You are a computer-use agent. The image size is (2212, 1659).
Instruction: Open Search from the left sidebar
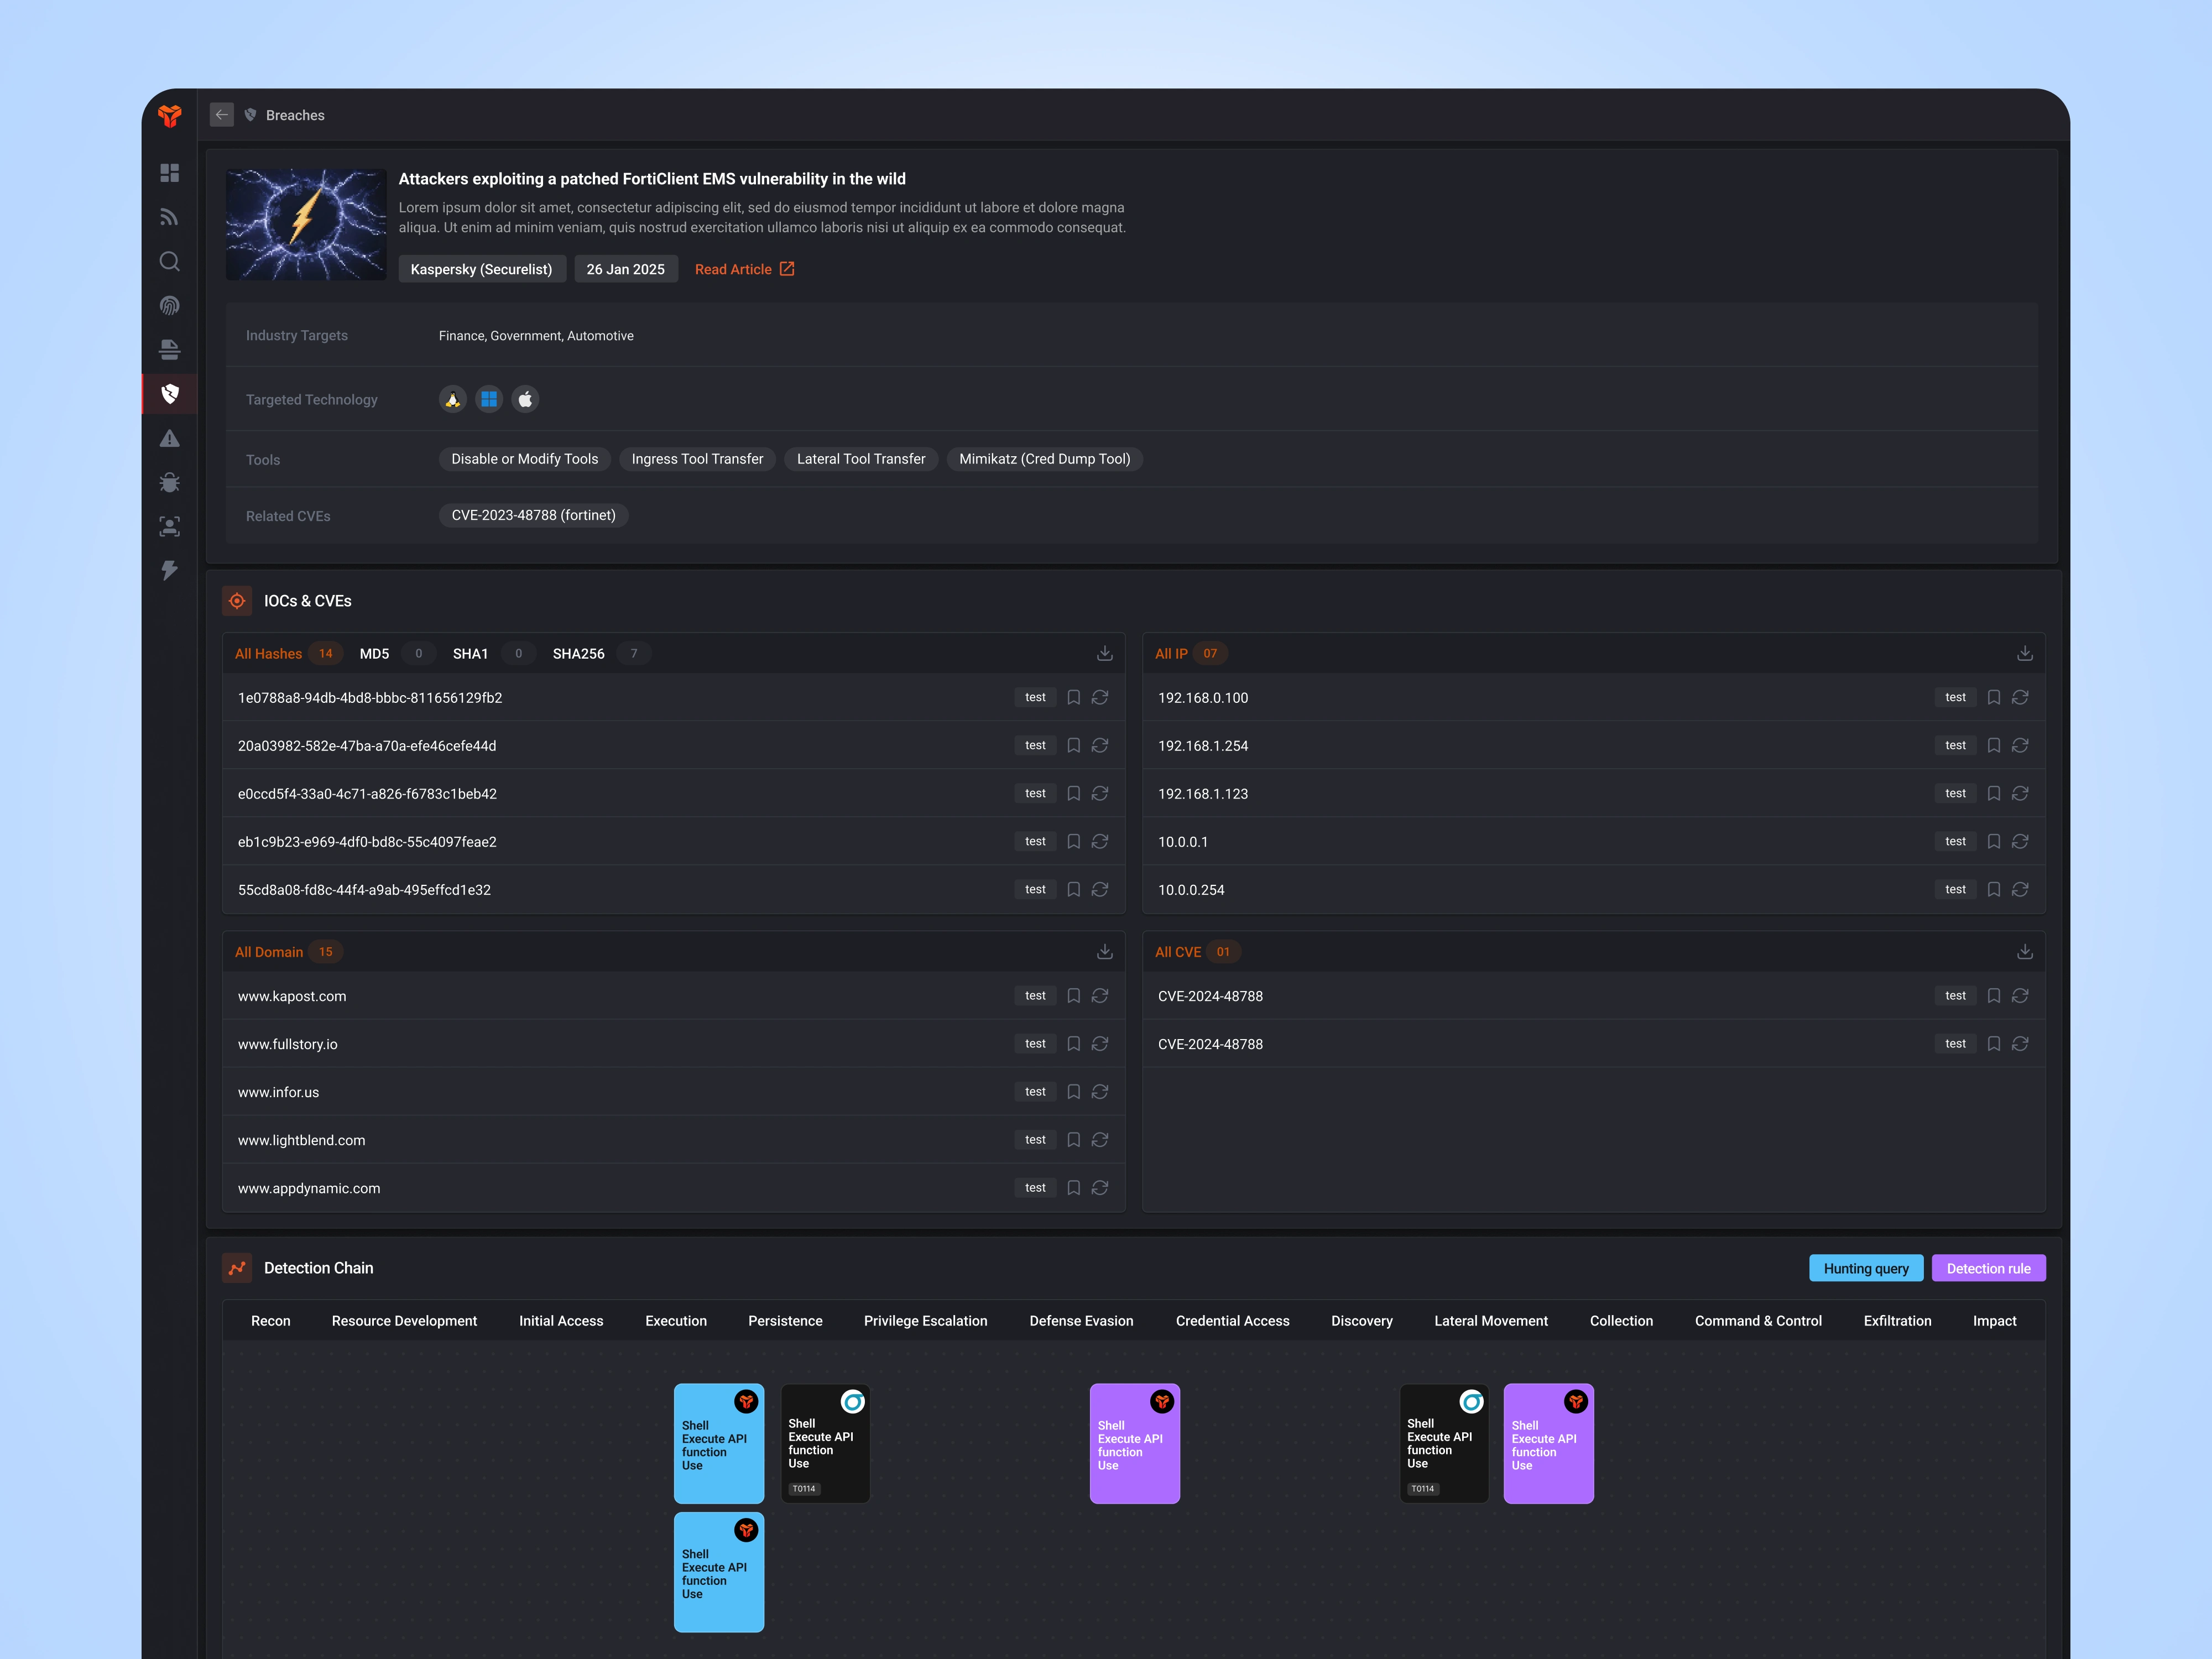(x=169, y=261)
